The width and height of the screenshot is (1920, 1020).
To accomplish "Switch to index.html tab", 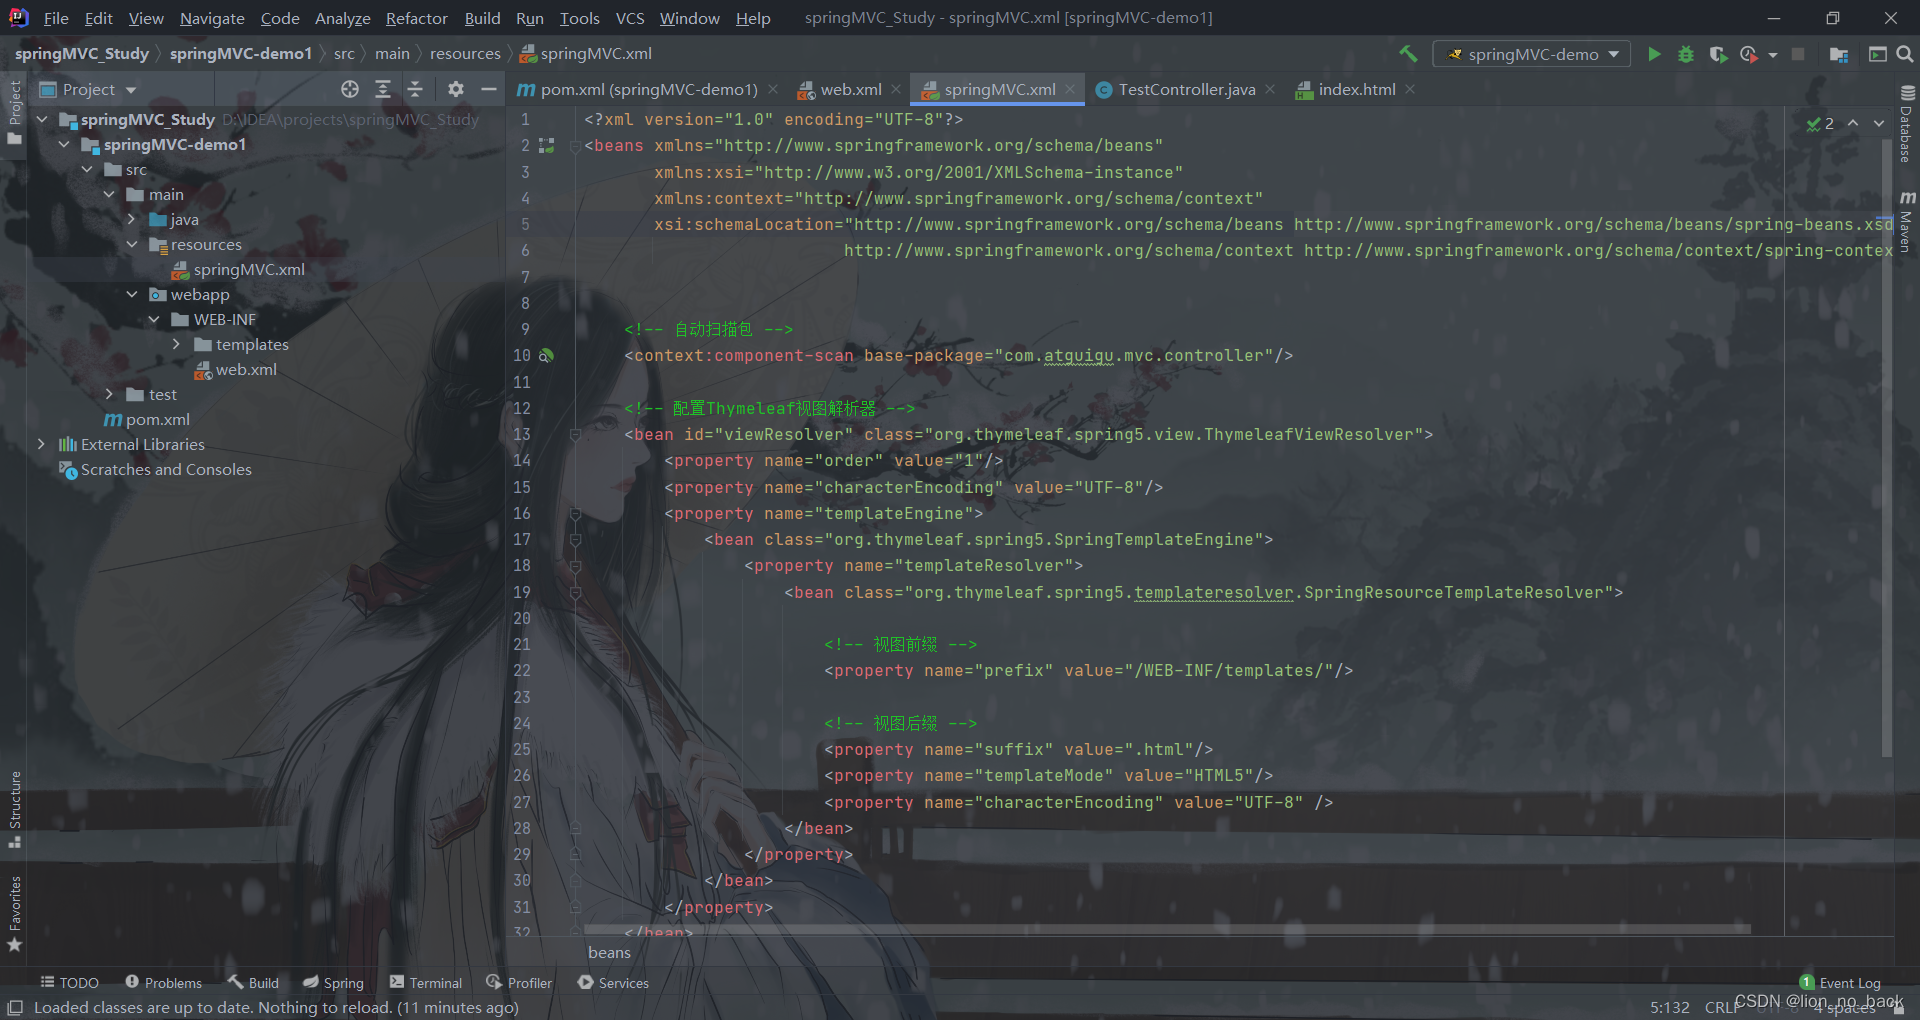I will [x=1356, y=89].
